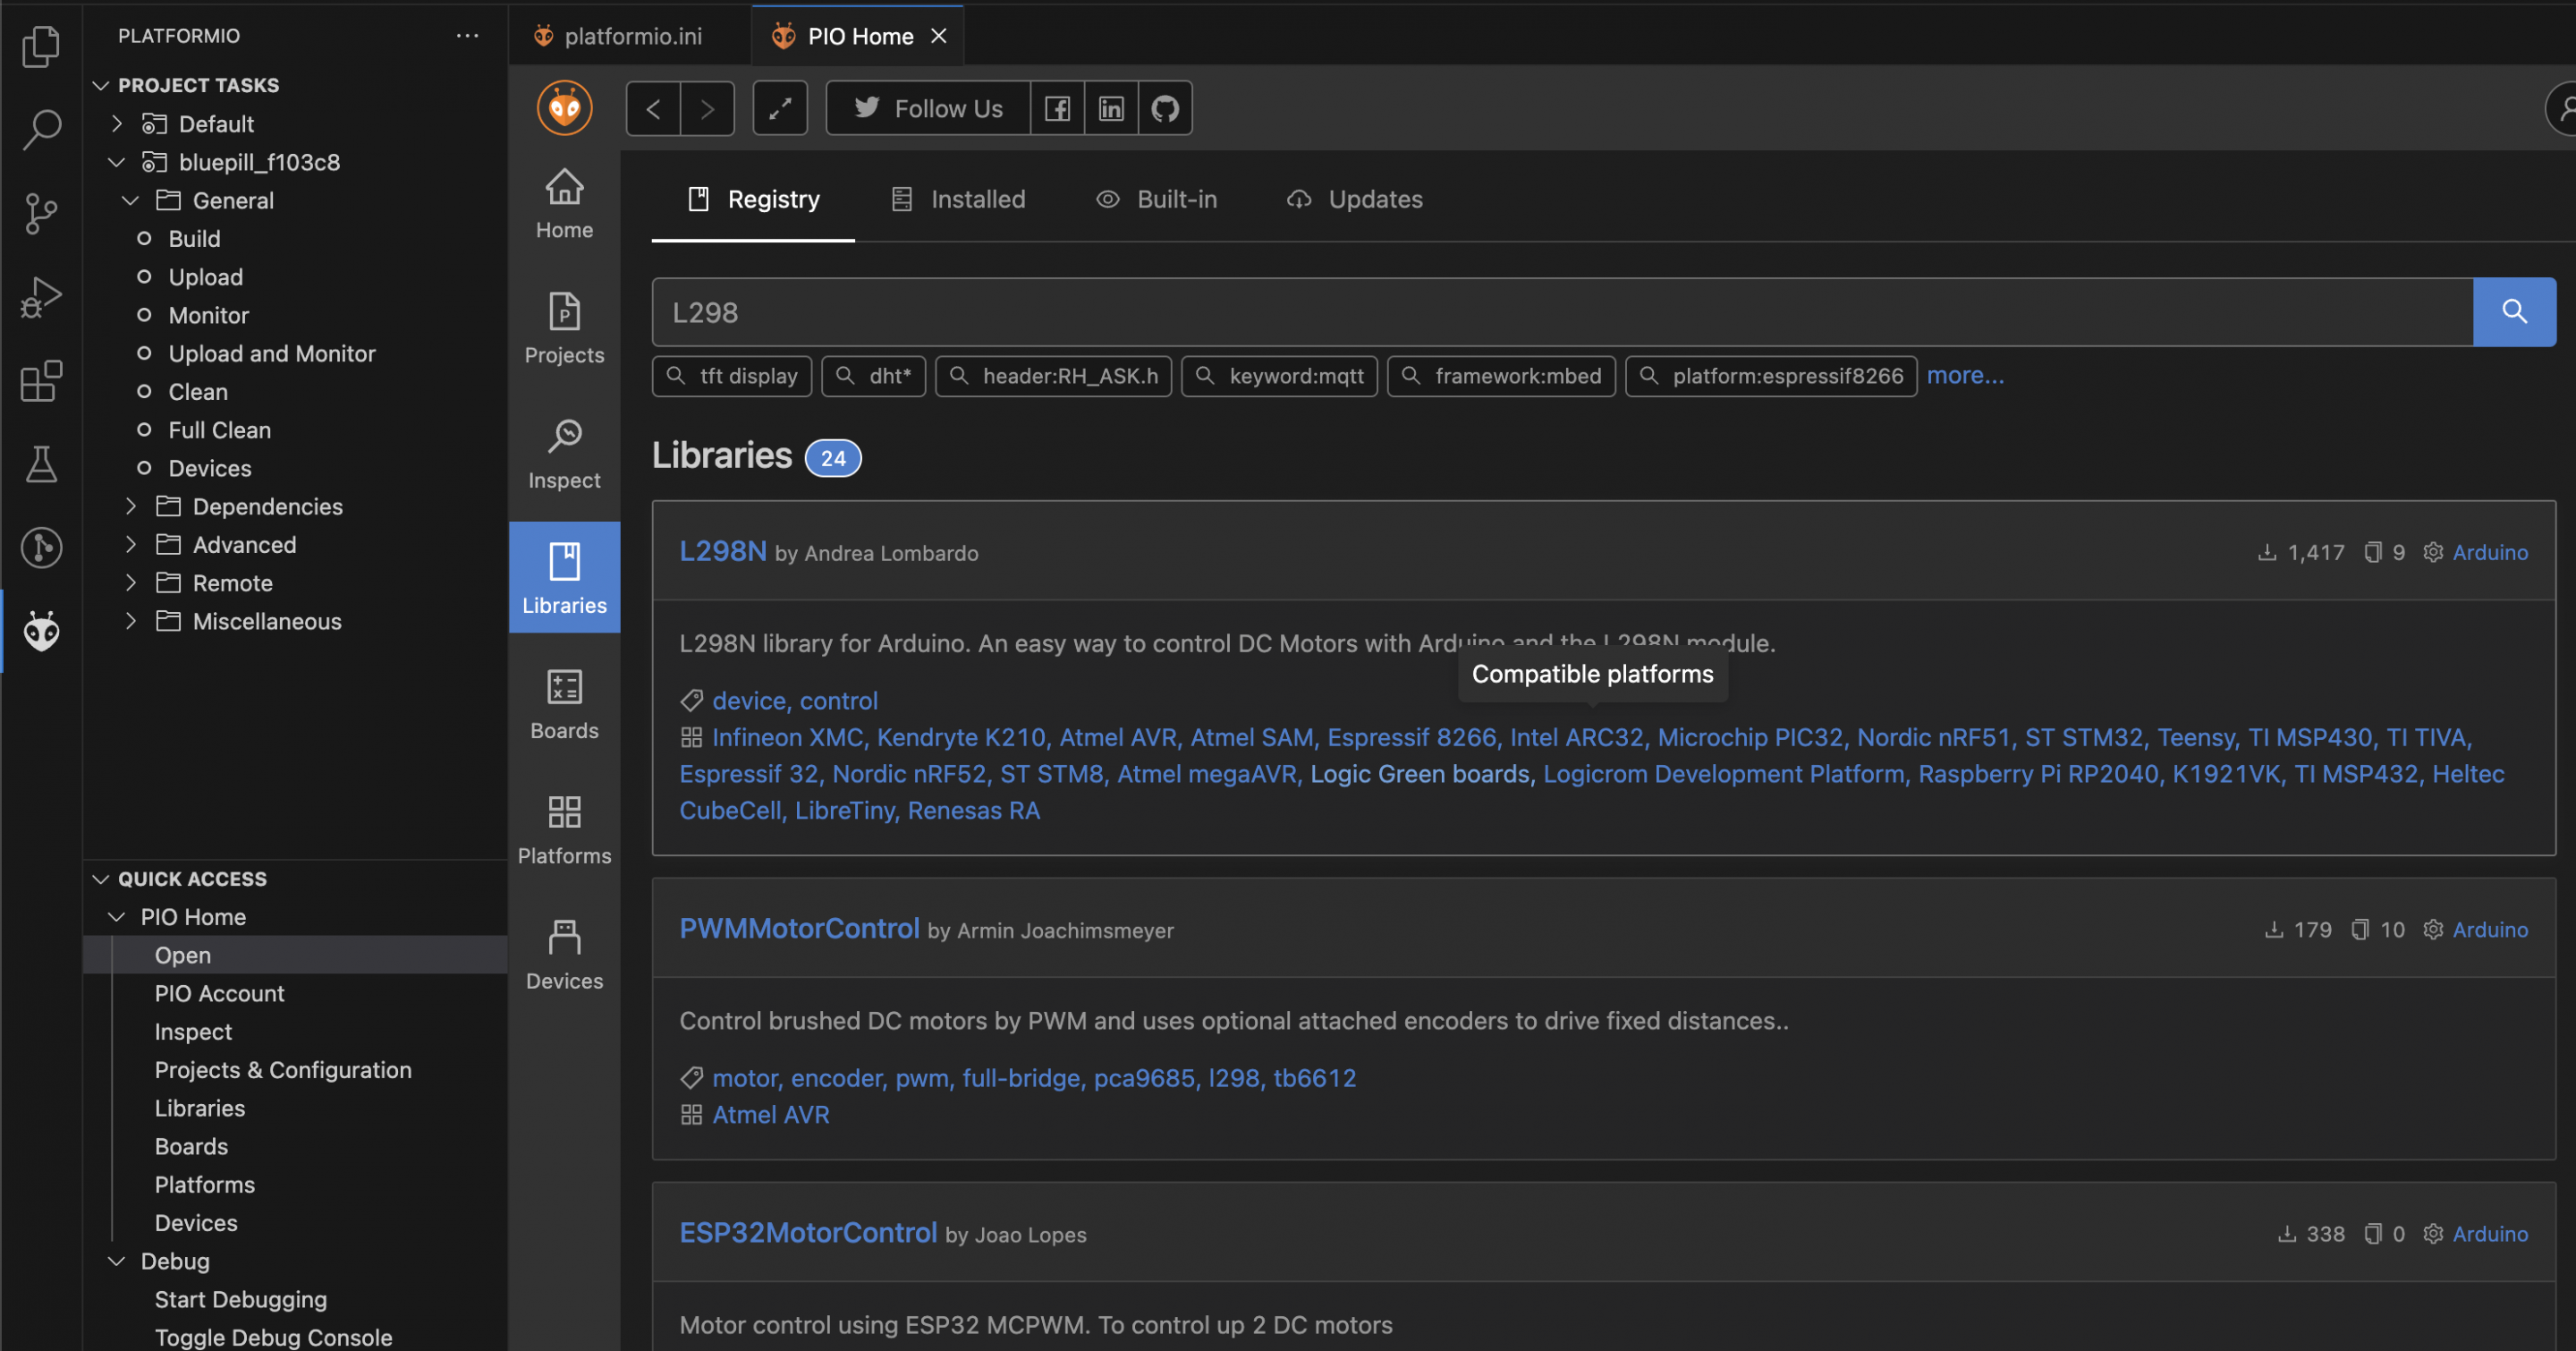
Task: Open the Explorer view in activity bar
Action: [41, 46]
